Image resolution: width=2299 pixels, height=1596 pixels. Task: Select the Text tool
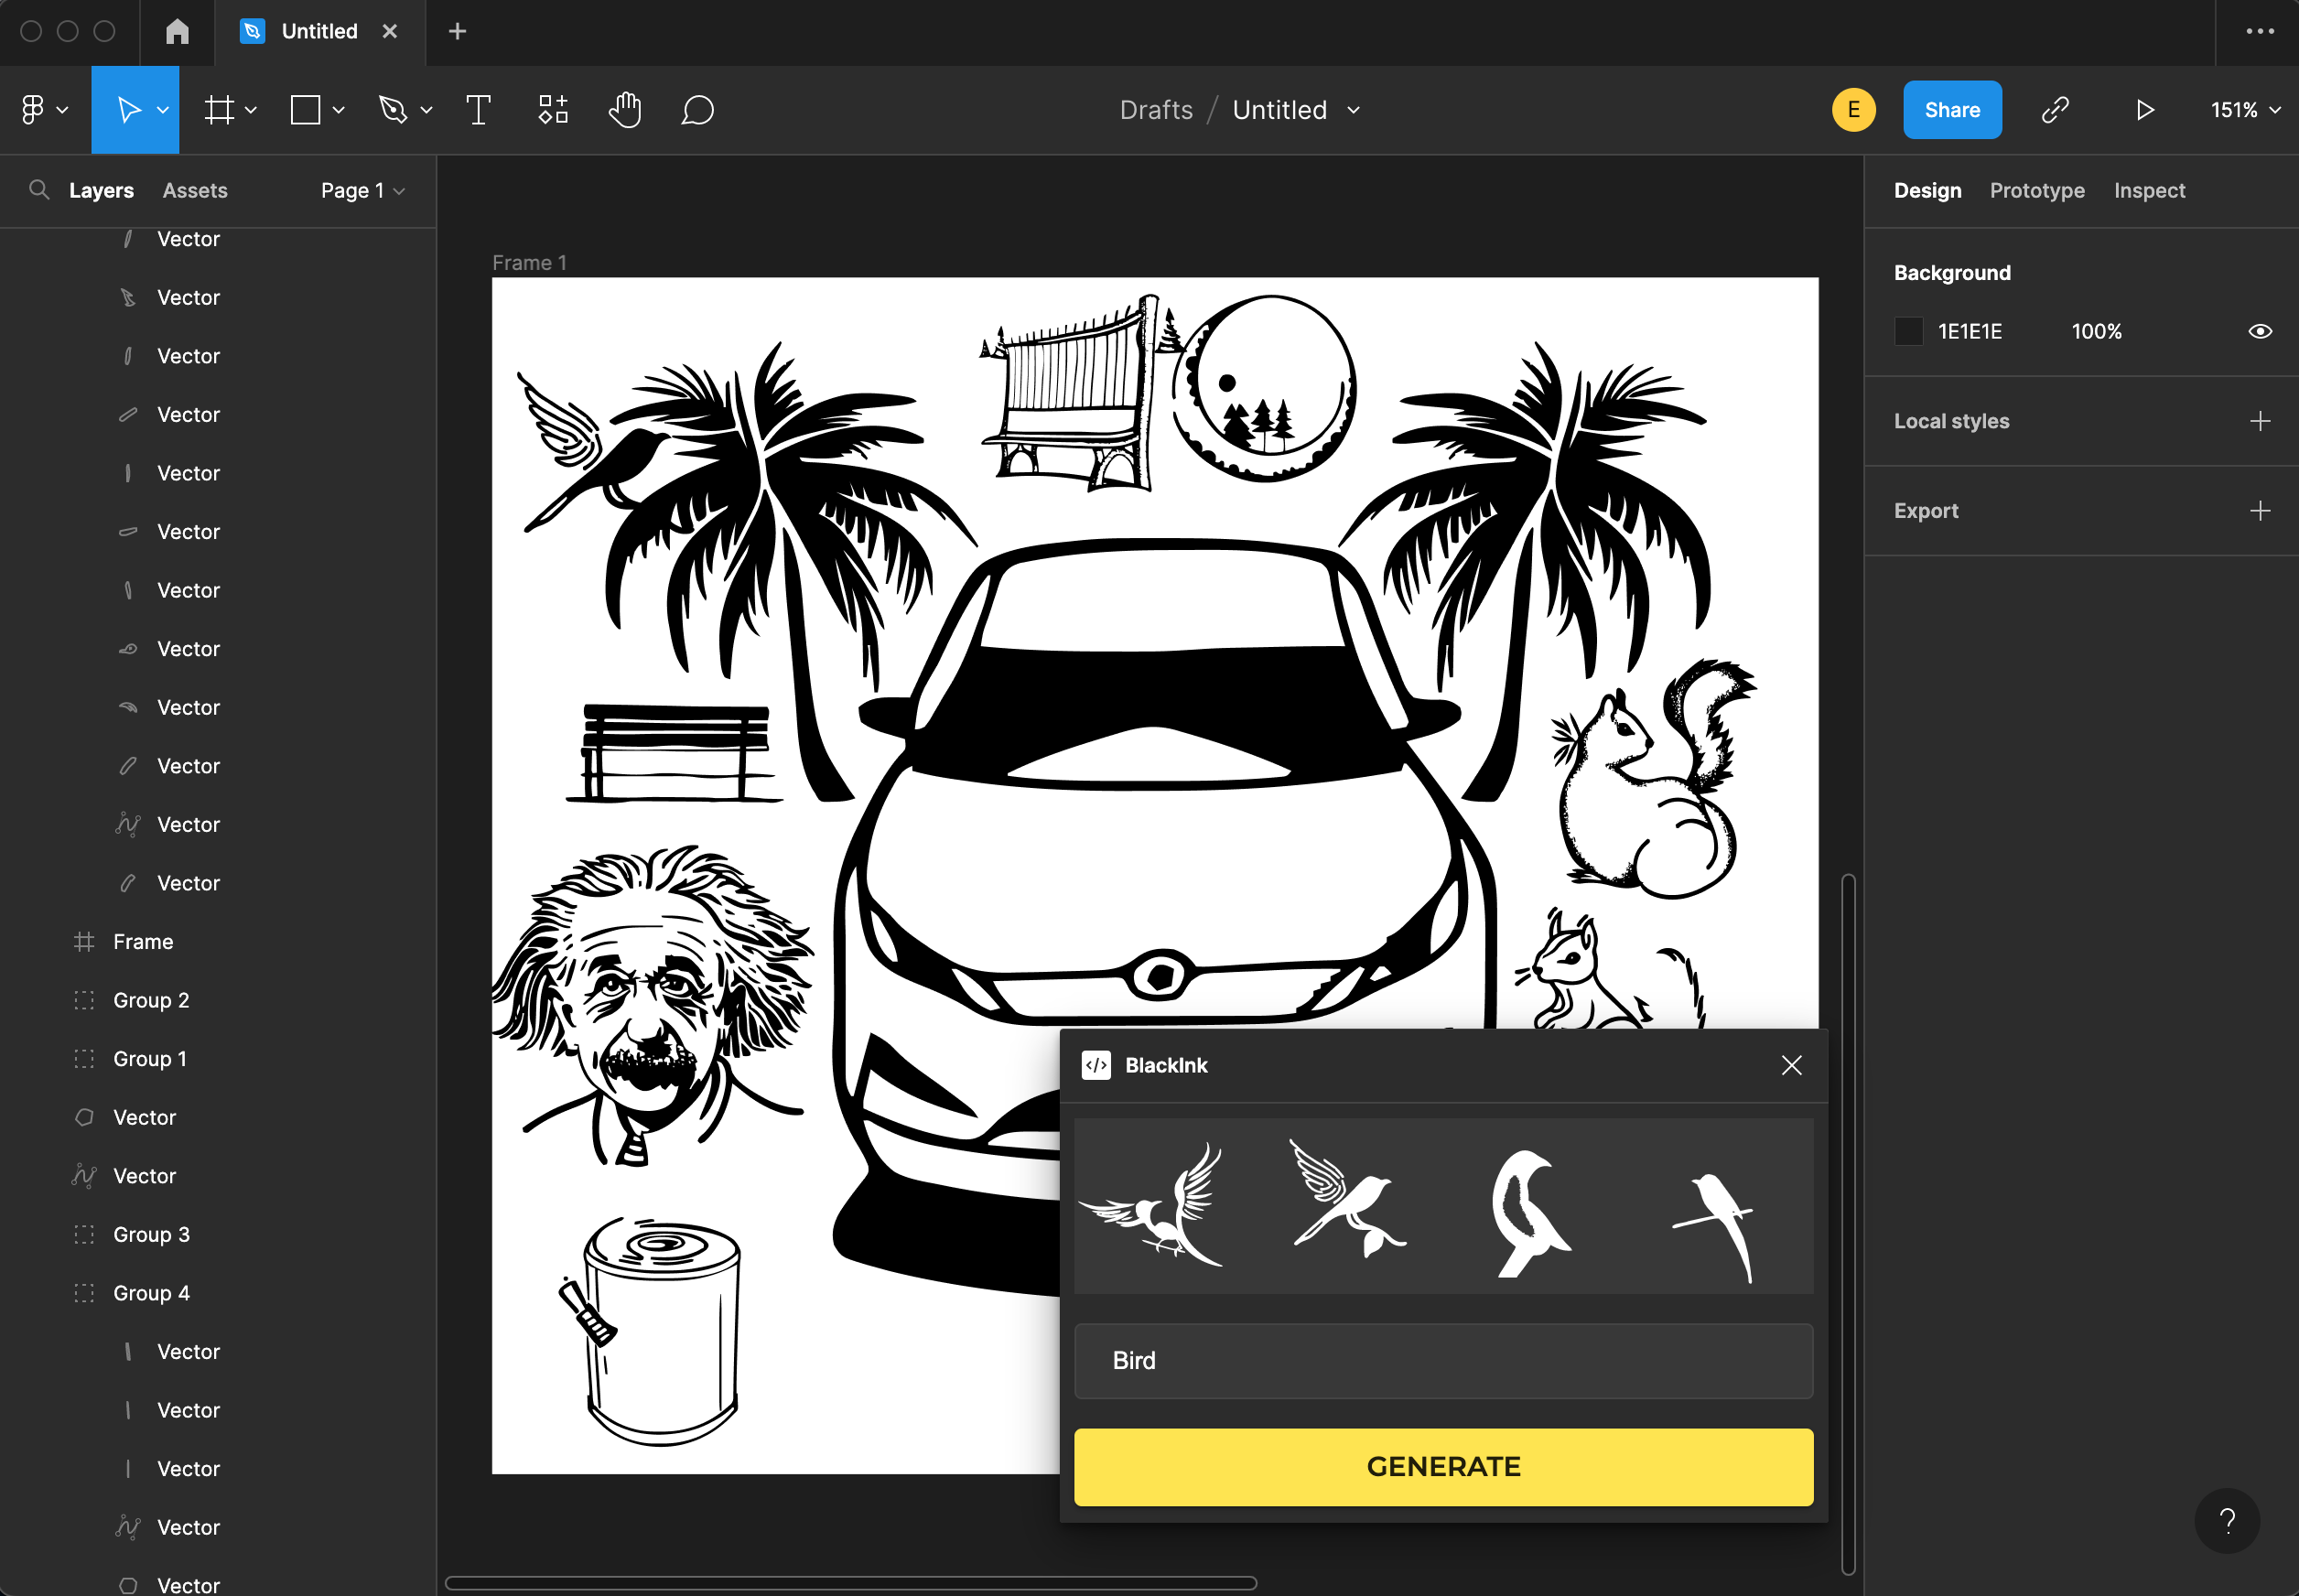click(x=478, y=110)
